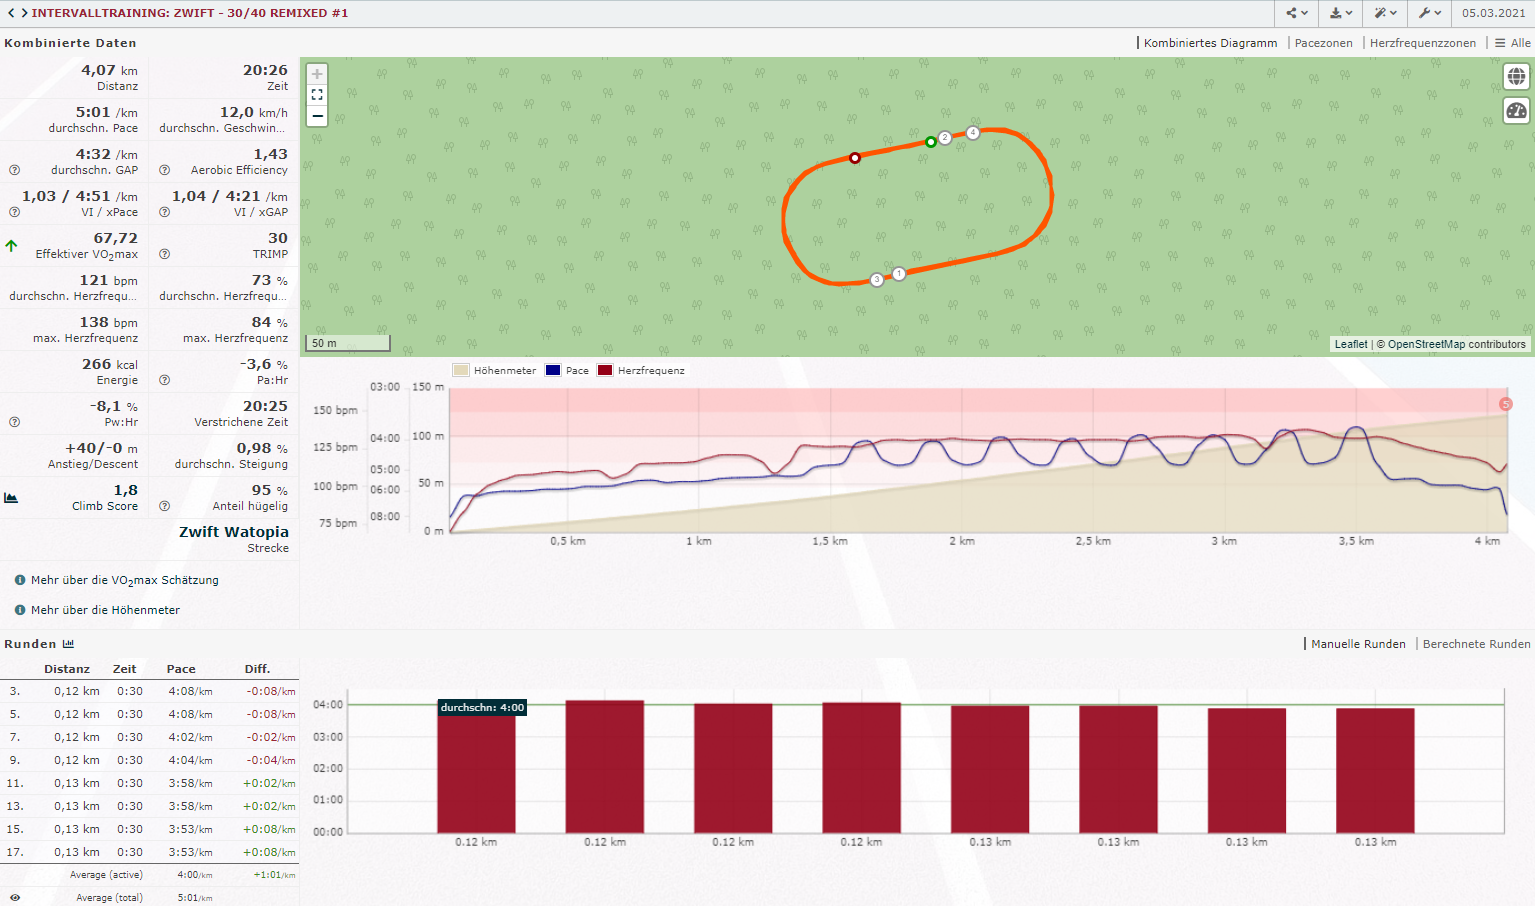Open Mehr über die VO2max Schätzung
The width and height of the screenshot is (1535, 906).
pyautogui.click(x=124, y=580)
